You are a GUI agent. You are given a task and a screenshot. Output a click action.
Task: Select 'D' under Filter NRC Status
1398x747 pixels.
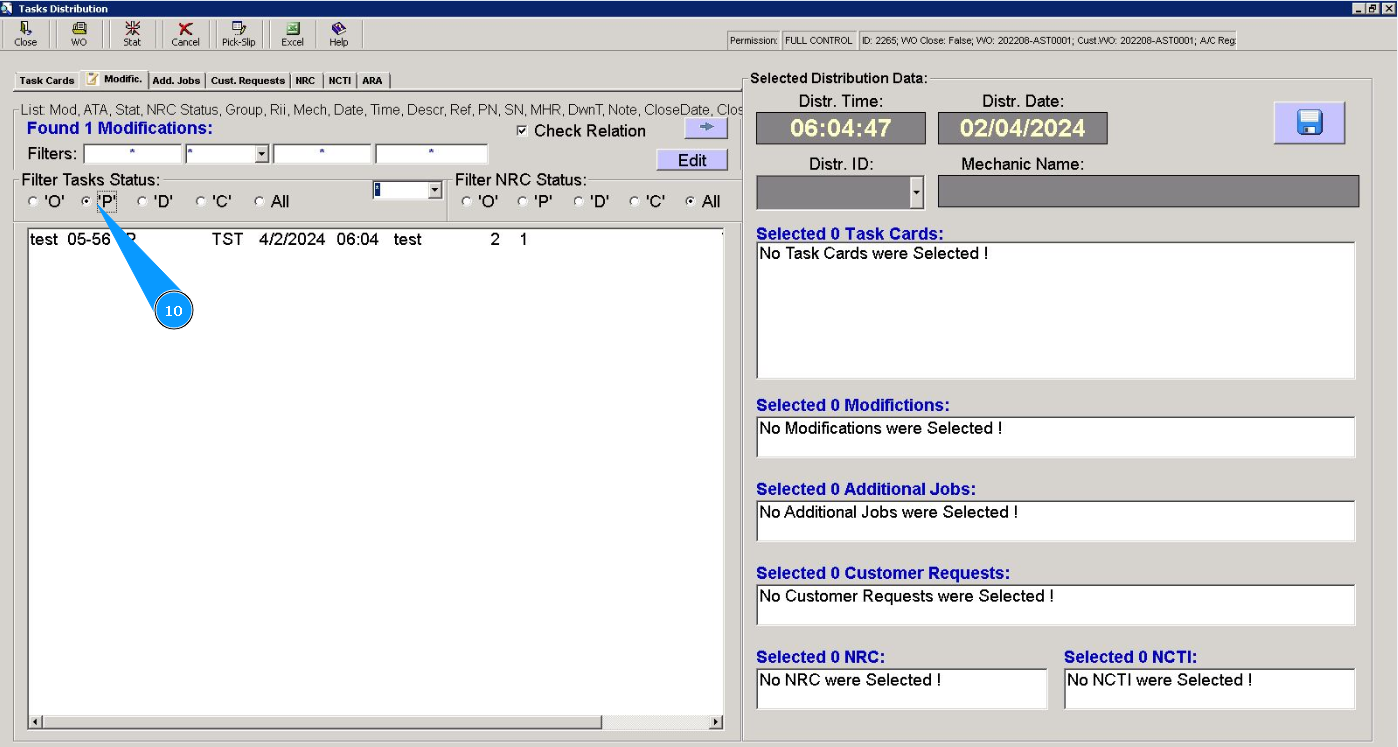pyautogui.click(x=578, y=202)
